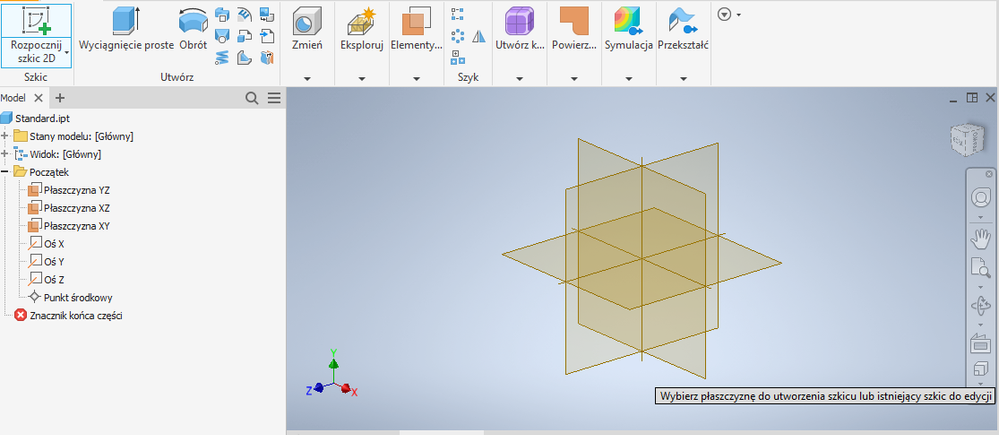
Task: Add a new browser panel tab
Action: [x=60, y=97]
